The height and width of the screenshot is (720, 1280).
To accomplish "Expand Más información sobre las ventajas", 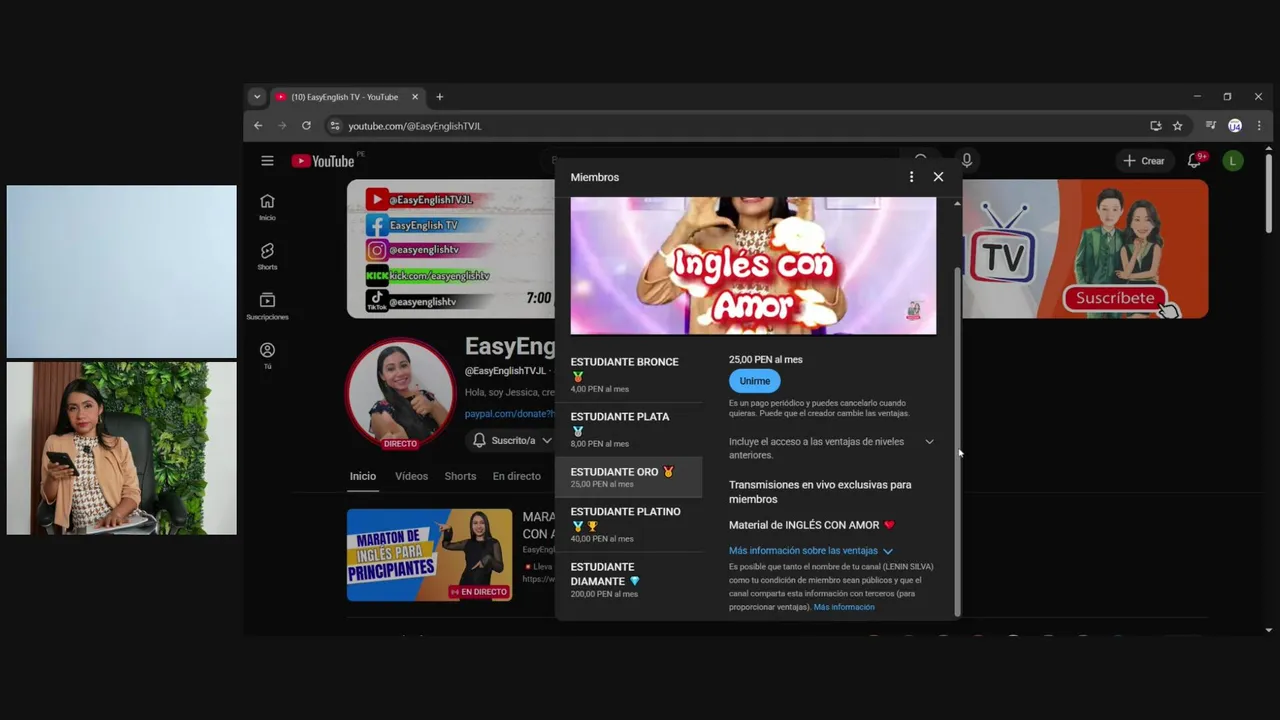I will 811,551.
